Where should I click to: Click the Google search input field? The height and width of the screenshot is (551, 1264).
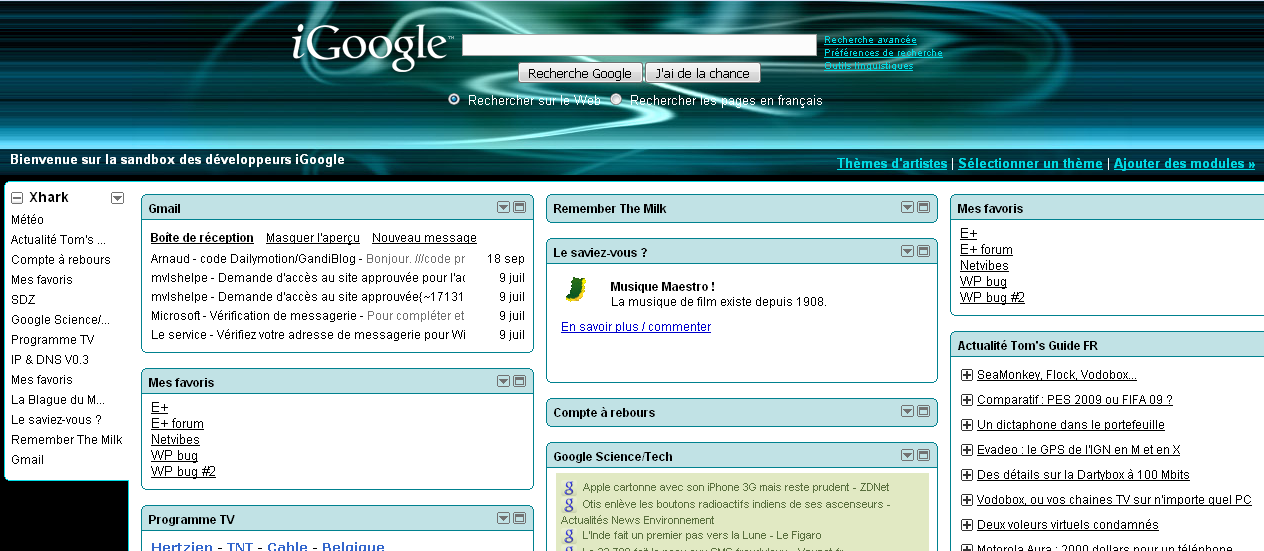pyautogui.click(x=639, y=45)
